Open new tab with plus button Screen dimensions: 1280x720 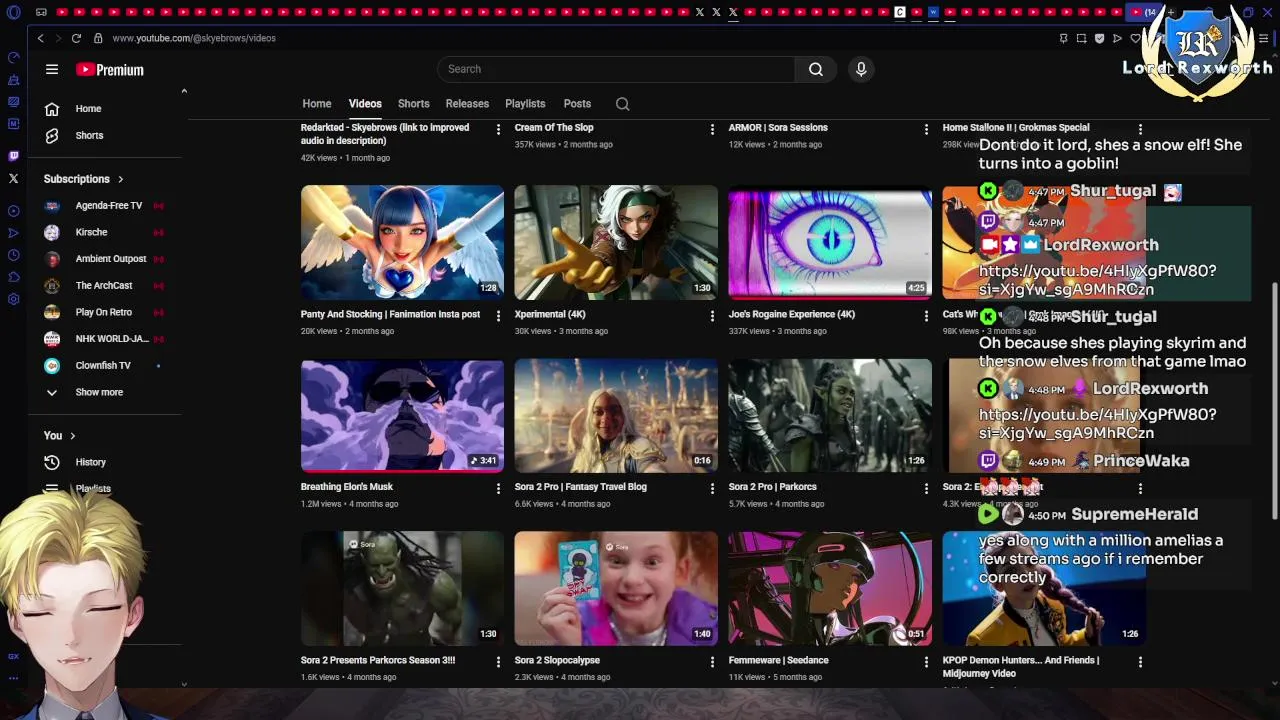(1172, 12)
